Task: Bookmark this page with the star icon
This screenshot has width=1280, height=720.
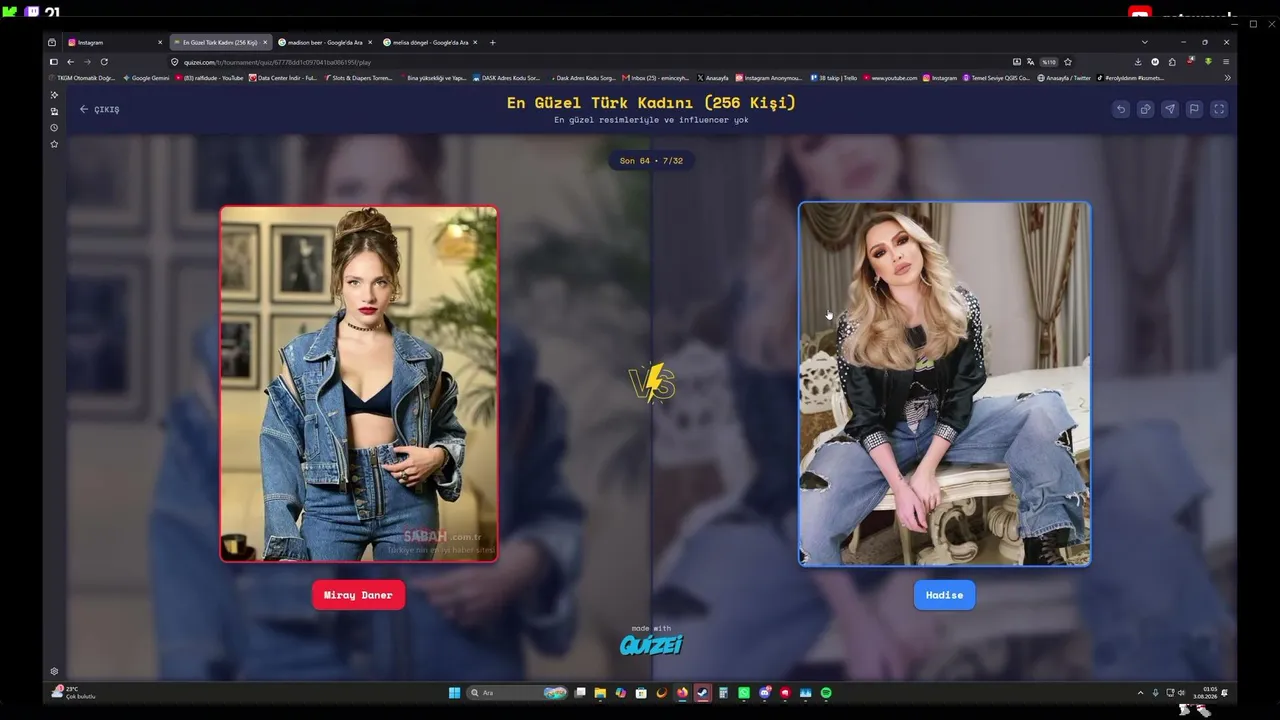Action: pos(1068,62)
